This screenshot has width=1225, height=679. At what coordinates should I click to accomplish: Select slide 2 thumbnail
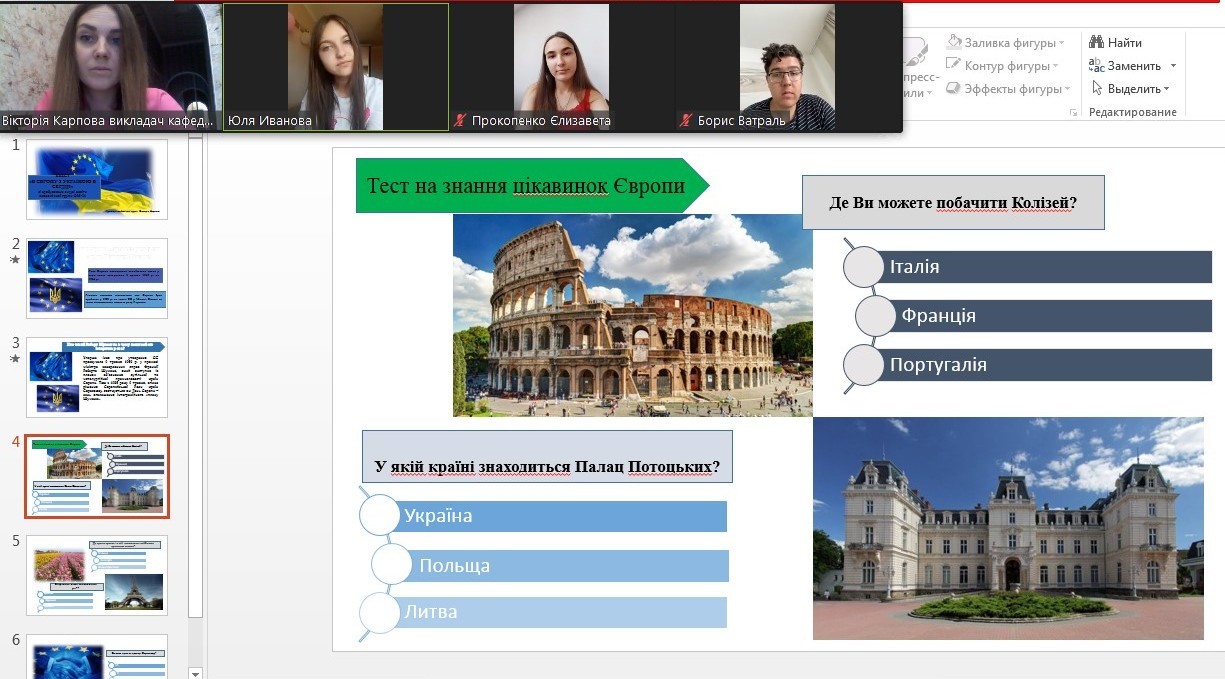coord(97,278)
